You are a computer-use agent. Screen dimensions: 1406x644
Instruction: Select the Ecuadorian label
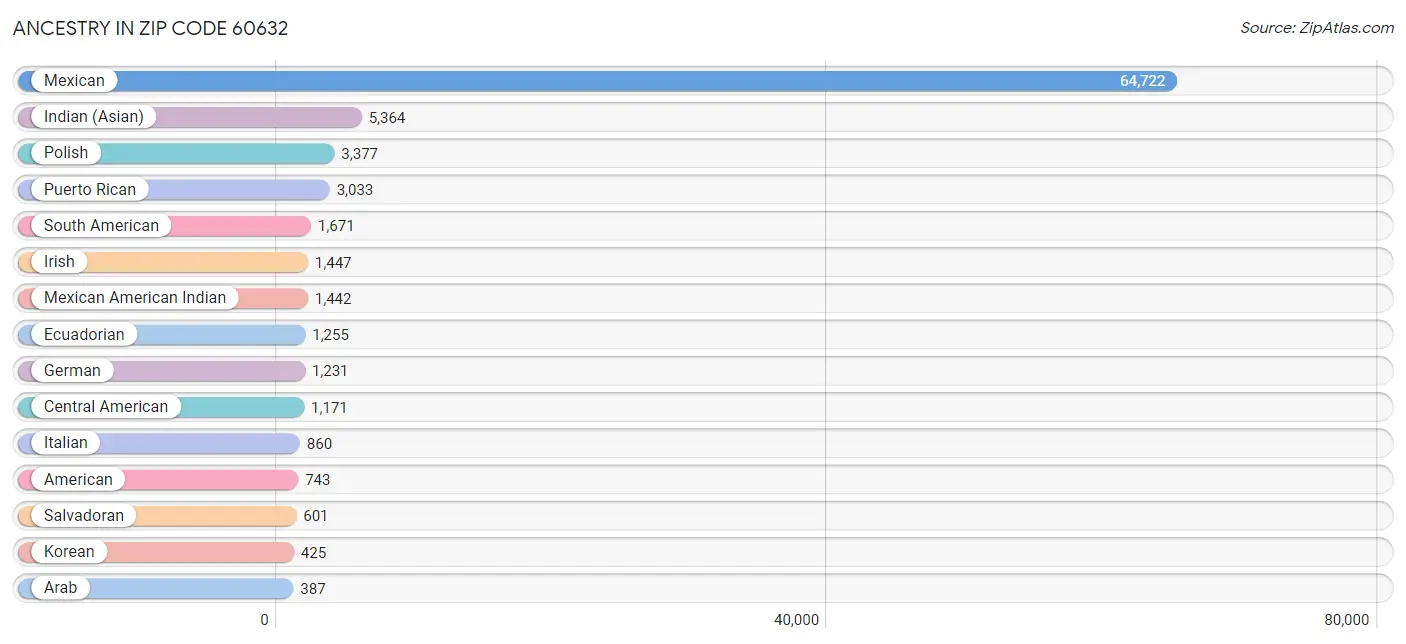84,334
